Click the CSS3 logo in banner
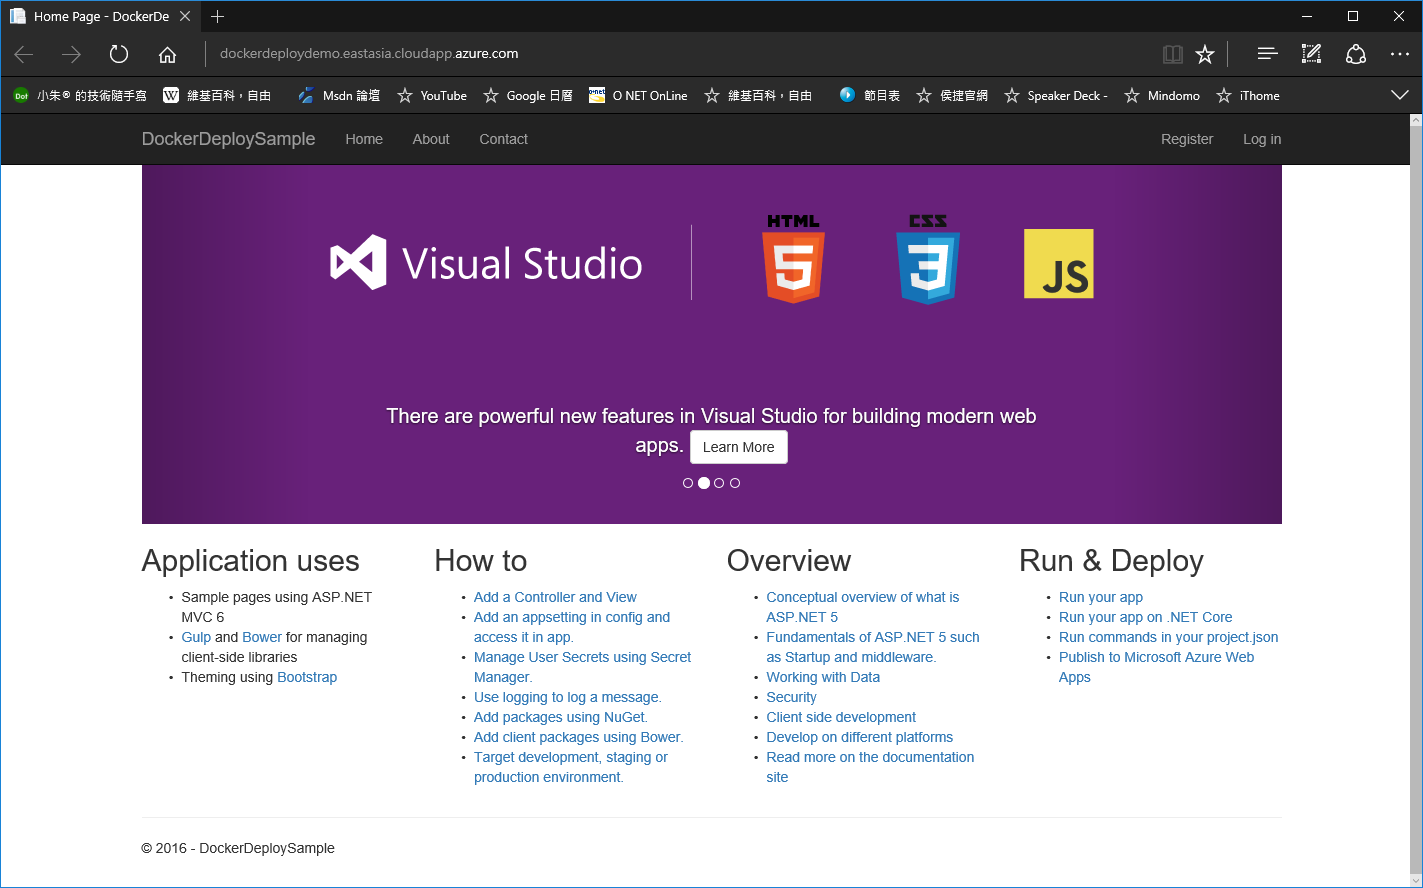This screenshot has height=888, width=1423. click(x=928, y=258)
